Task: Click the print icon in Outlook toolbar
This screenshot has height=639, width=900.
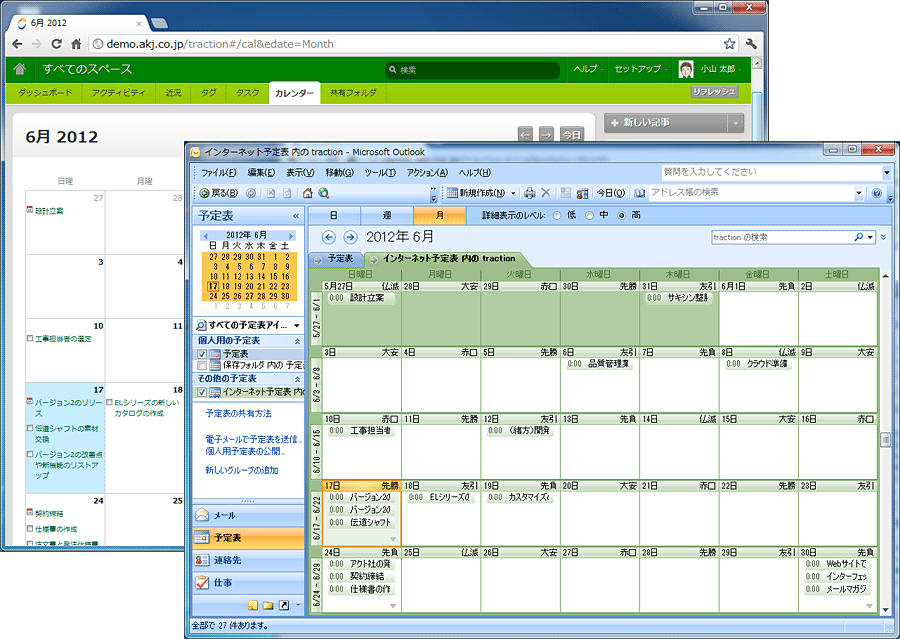Action: tap(529, 193)
